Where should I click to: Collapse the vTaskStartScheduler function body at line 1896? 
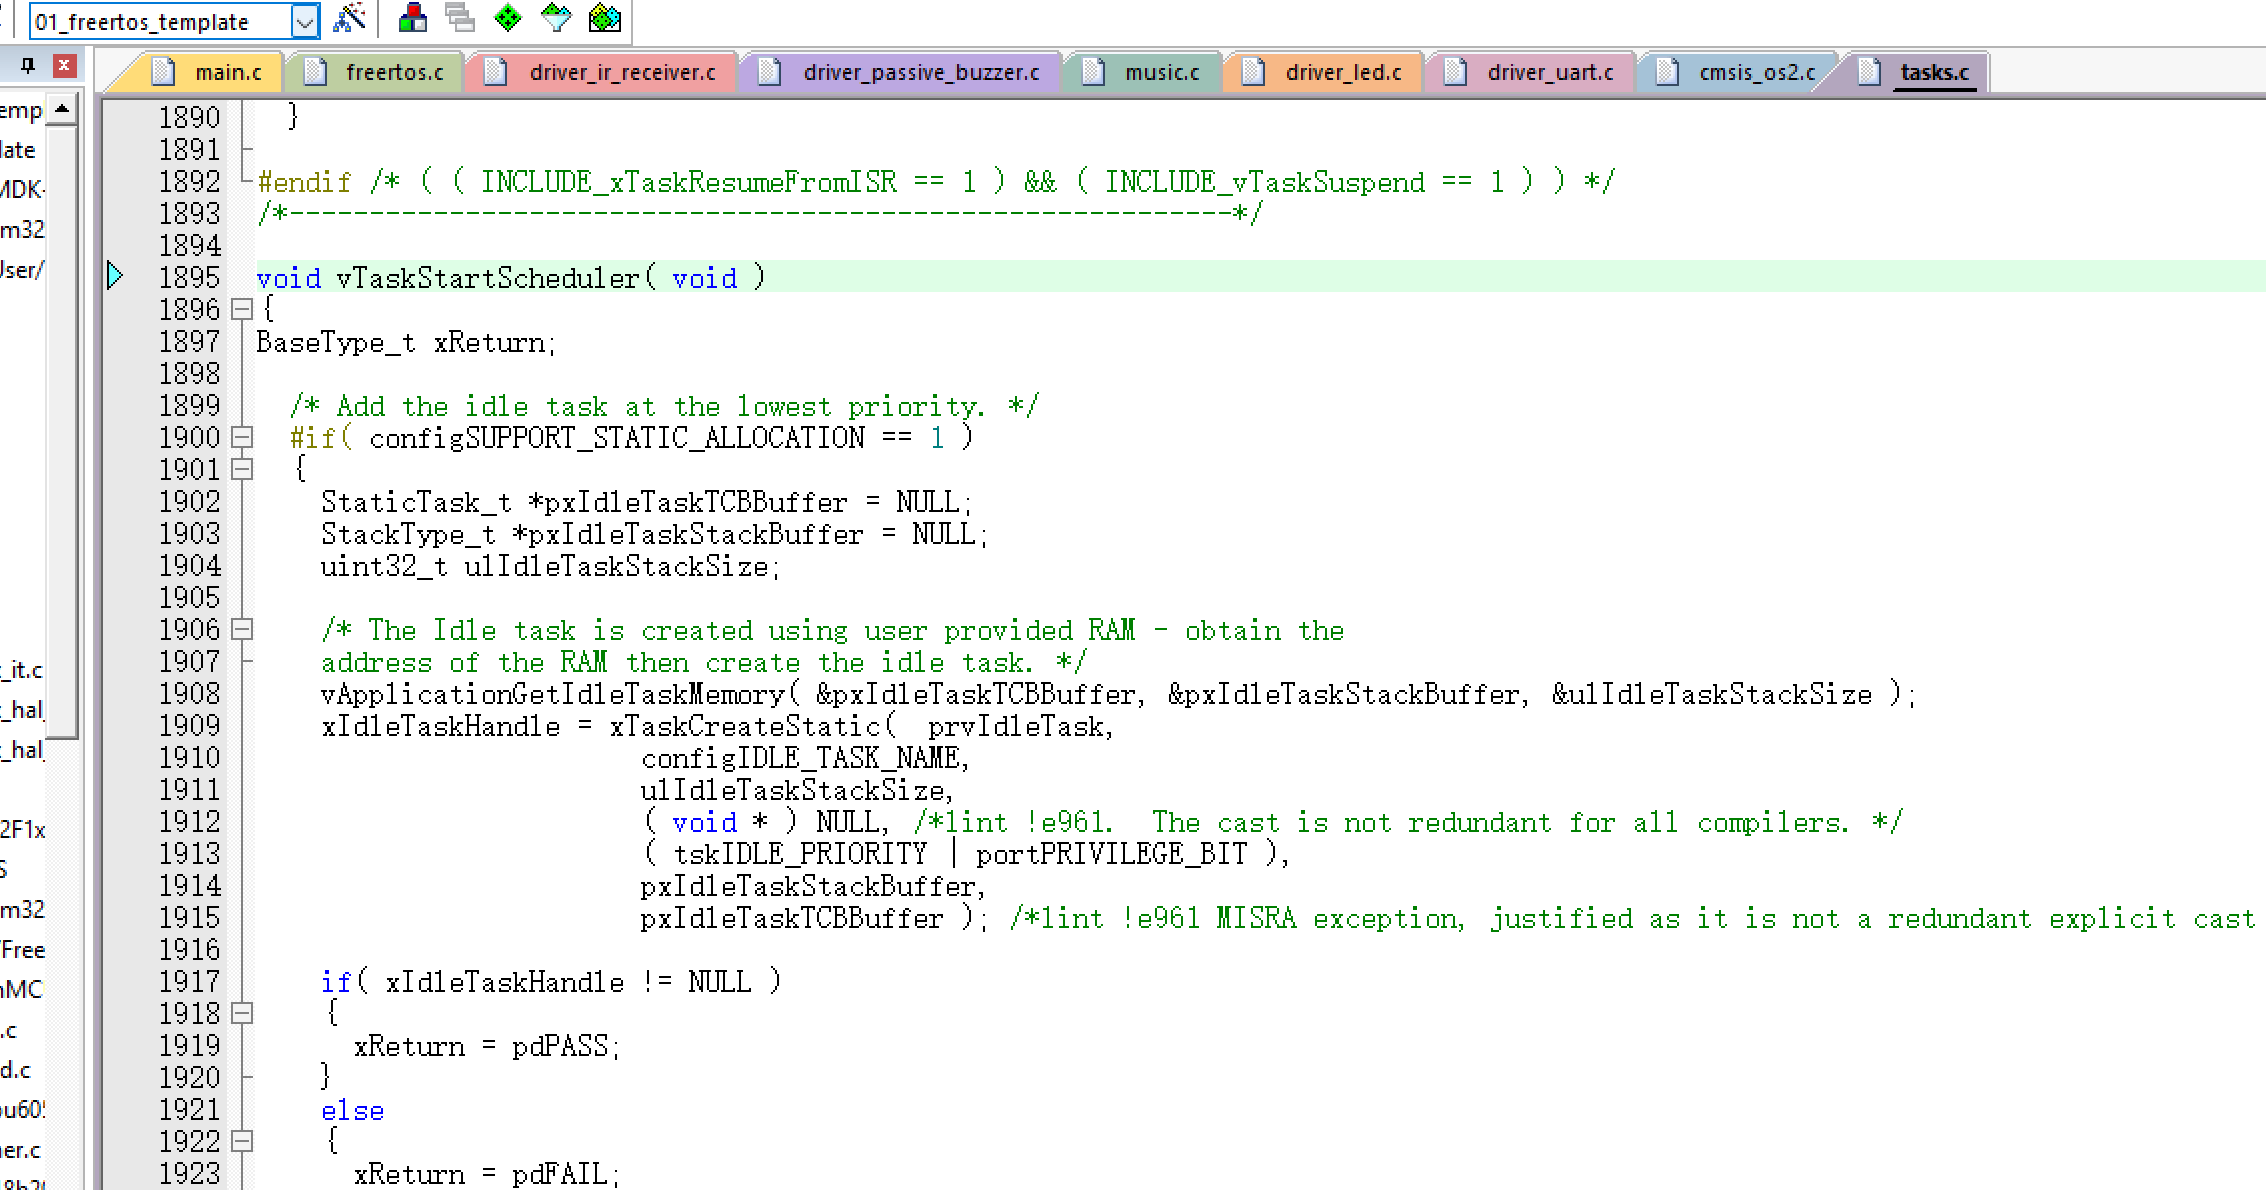241,310
